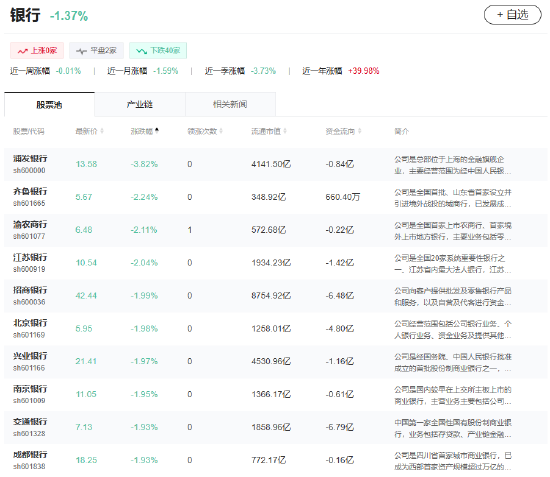550x477 pixels.
Task: Open 北京银行 stock link
Action: [30, 323]
